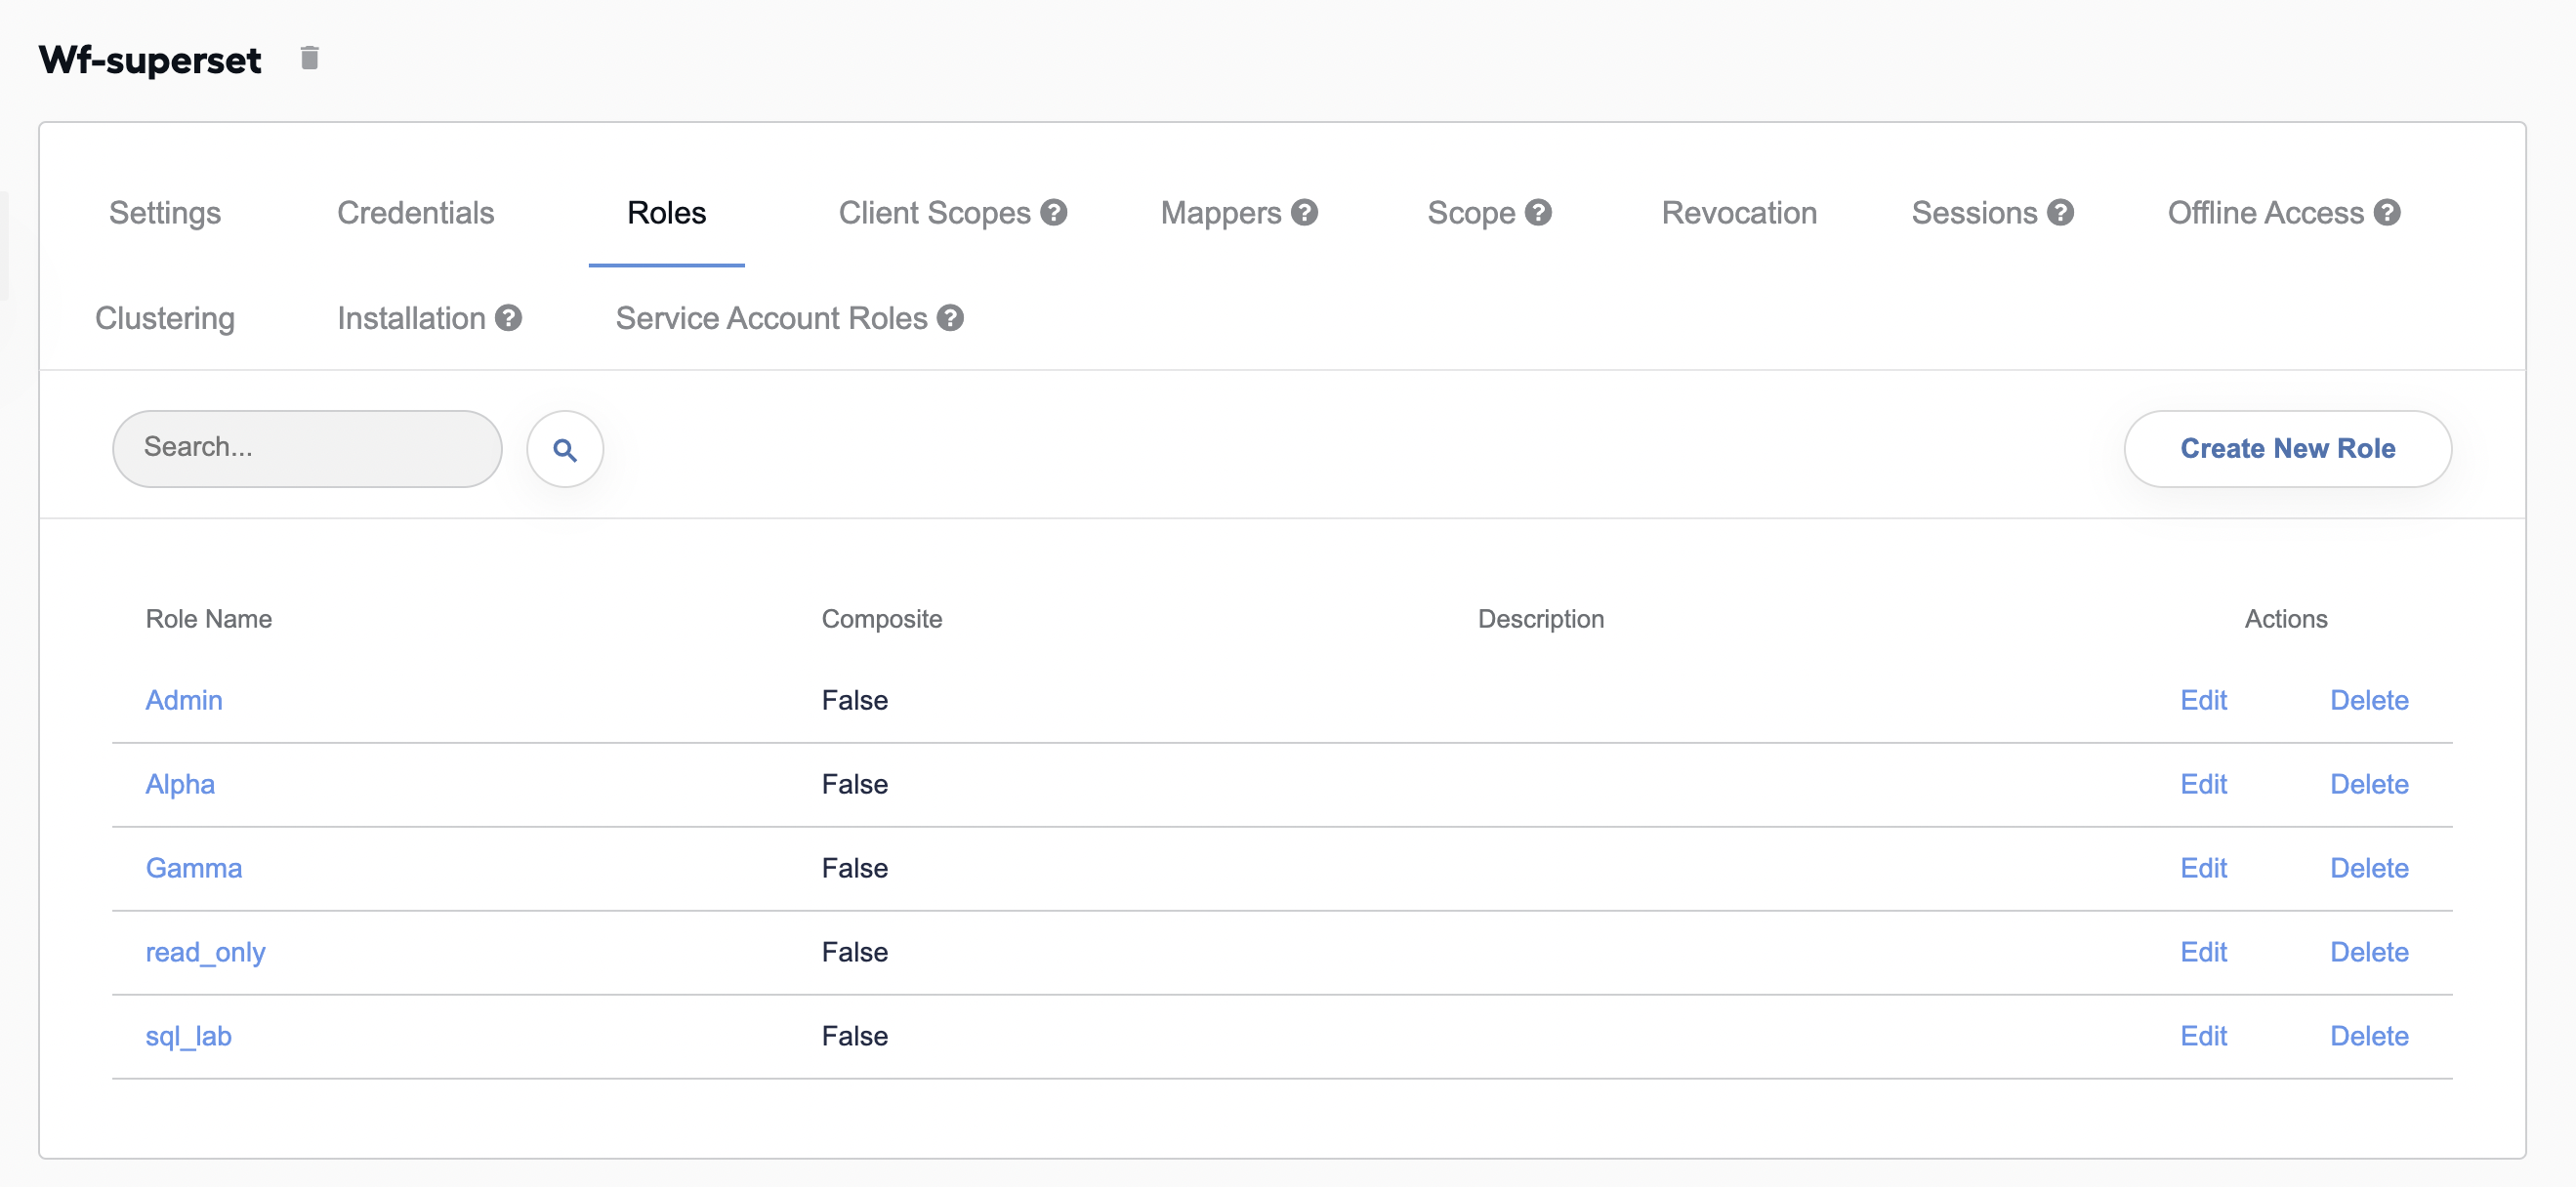2576x1187 pixels.
Task: Switch to the Credentials tab
Action: 416,212
